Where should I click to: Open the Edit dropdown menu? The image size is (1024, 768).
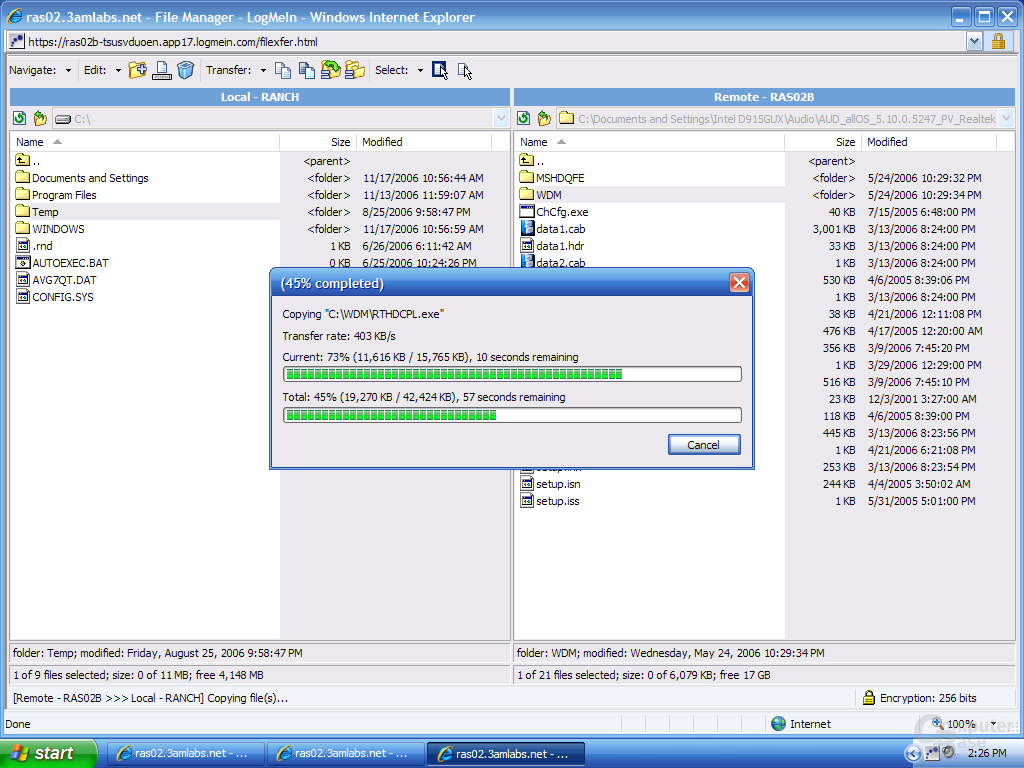click(x=118, y=71)
